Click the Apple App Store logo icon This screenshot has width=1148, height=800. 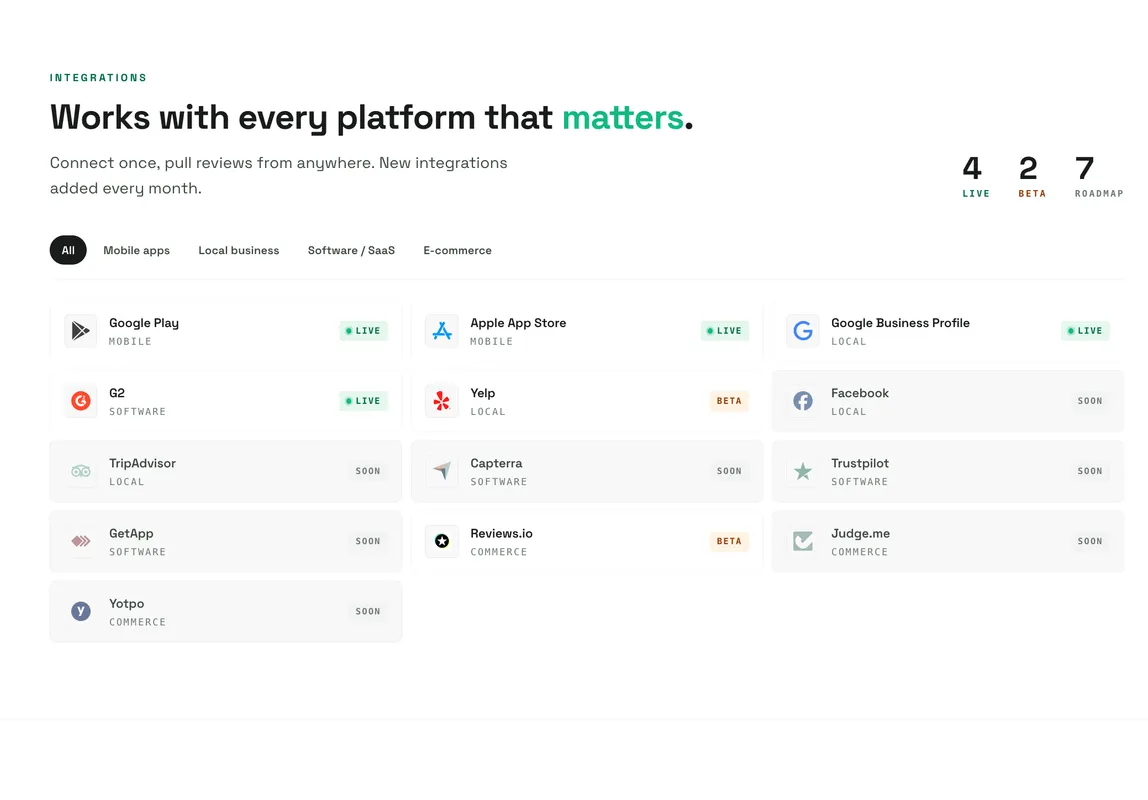(441, 331)
